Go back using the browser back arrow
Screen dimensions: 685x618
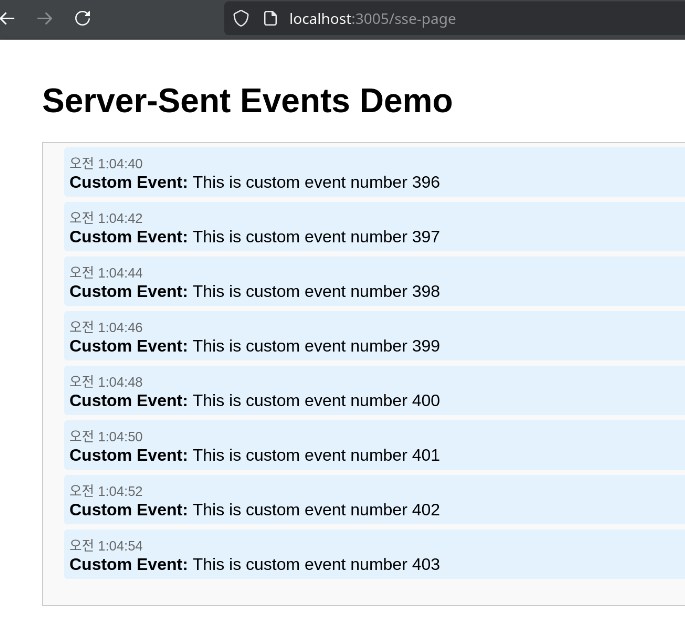7,18
